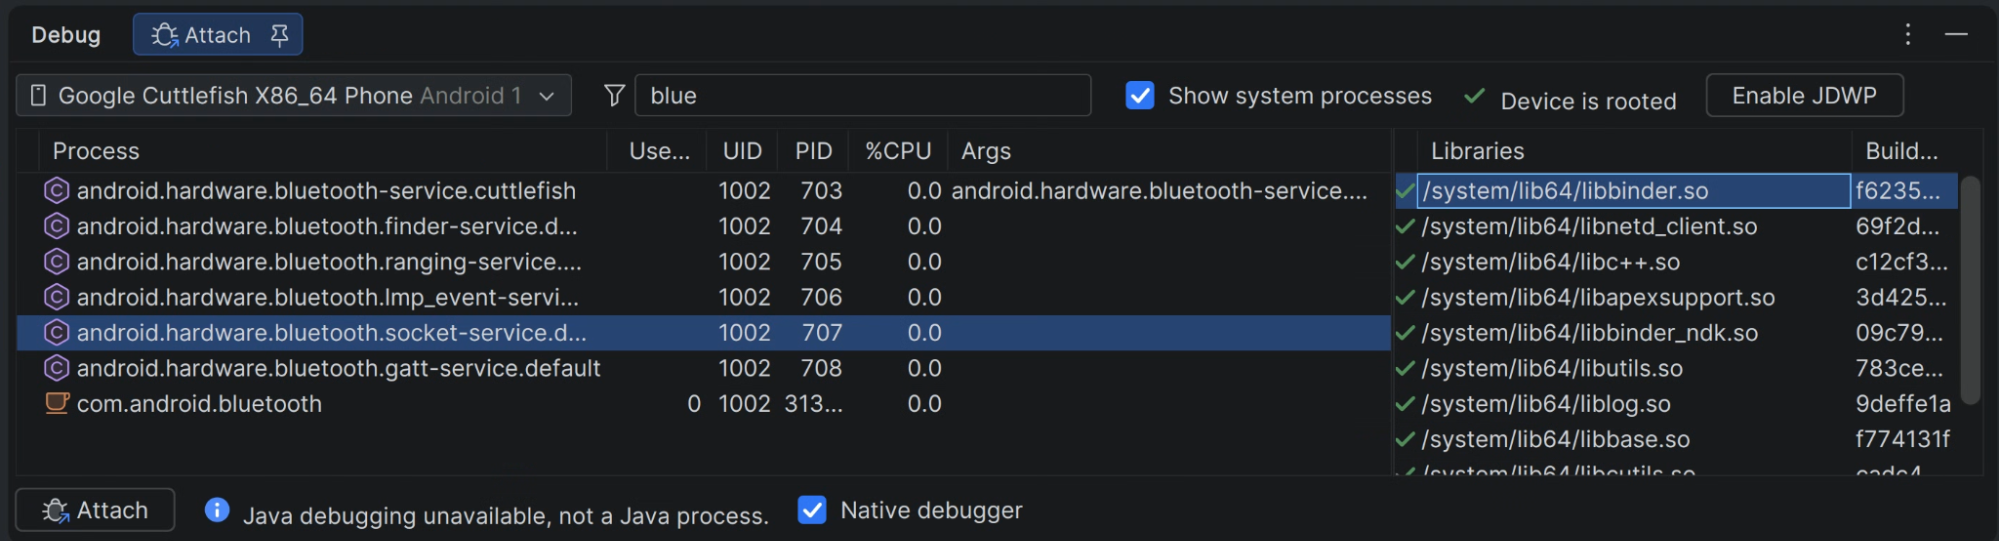Sort by the Libraries column header

(x=1633, y=151)
